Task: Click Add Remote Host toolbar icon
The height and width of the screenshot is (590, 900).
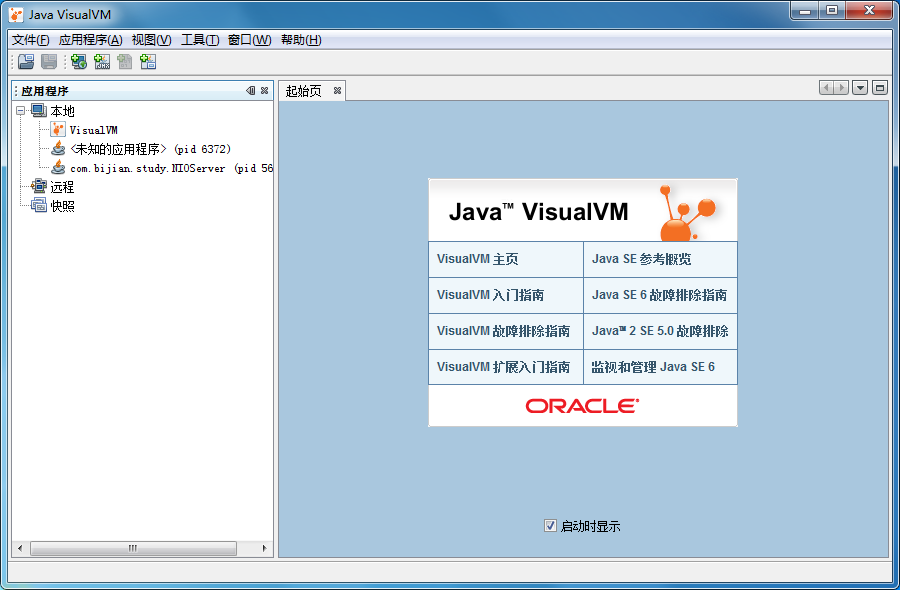Action: (x=79, y=61)
